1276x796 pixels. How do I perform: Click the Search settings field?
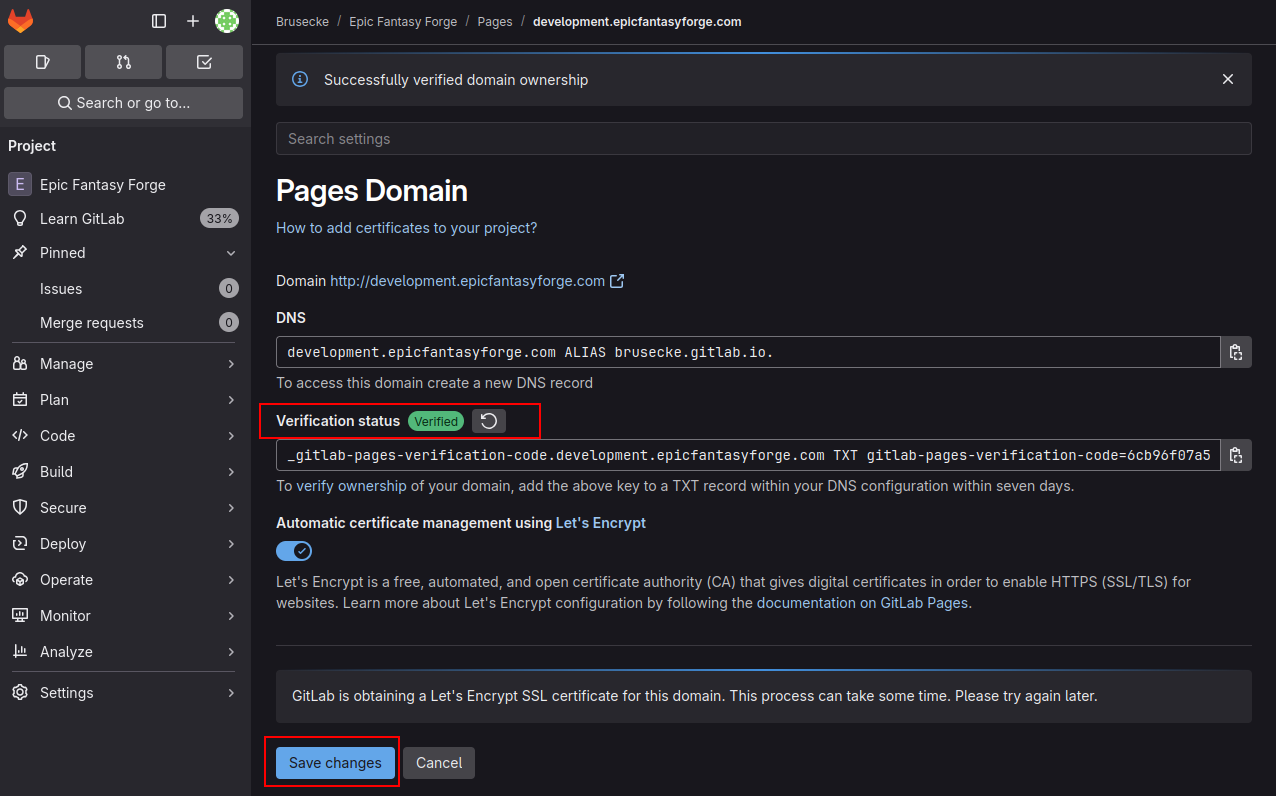coord(764,139)
